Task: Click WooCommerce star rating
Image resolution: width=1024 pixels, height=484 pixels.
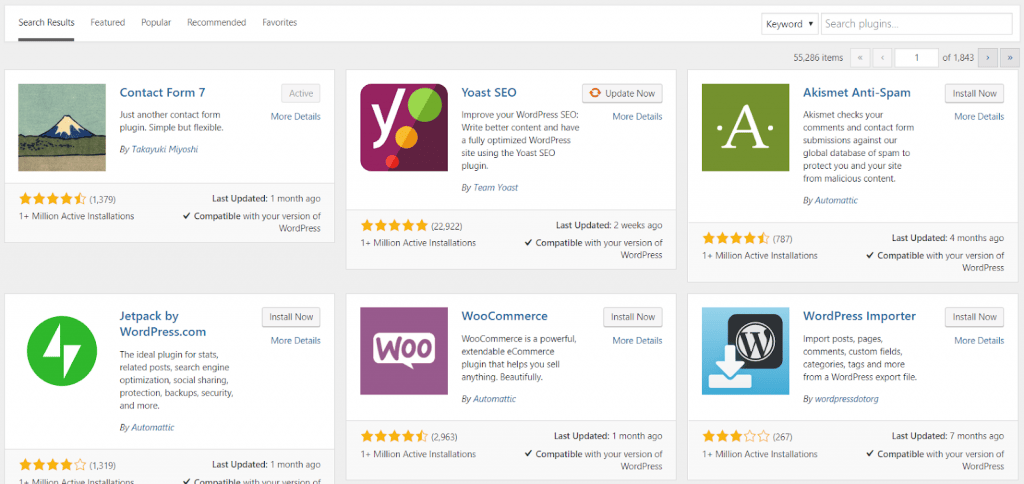Action: pos(394,436)
